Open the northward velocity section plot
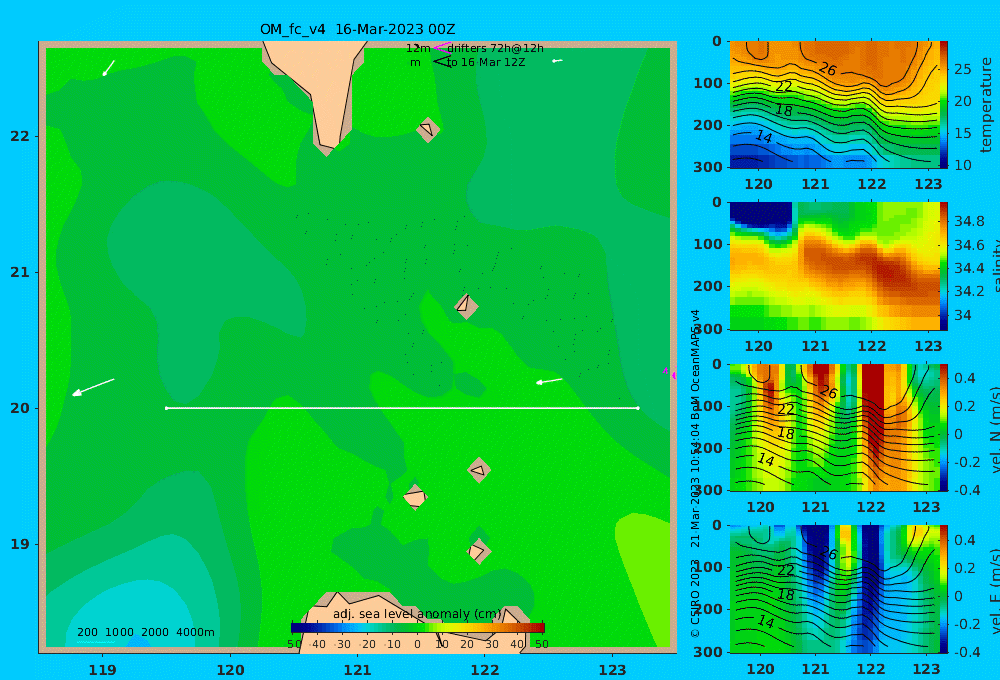1000x680 pixels. click(834, 427)
